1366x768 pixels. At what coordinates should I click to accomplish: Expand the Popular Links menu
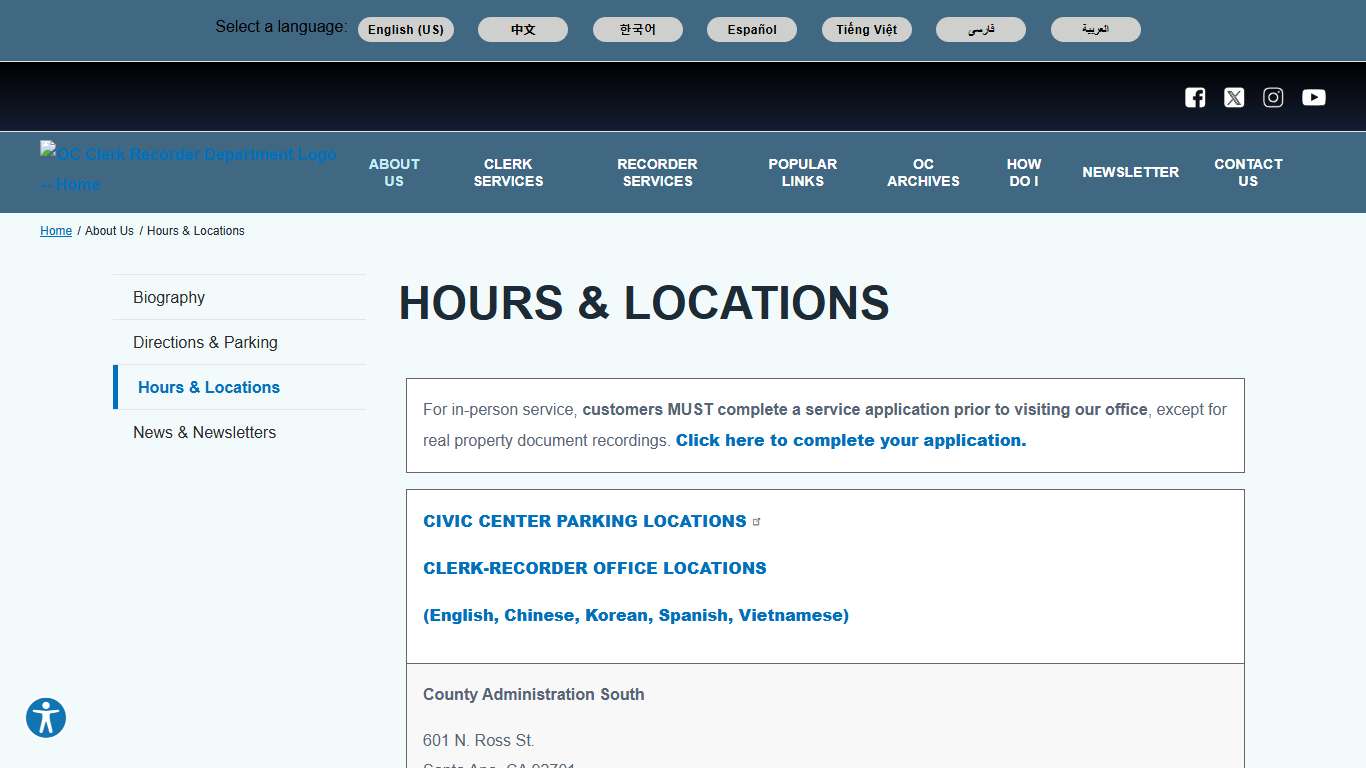[x=802, y=172]
